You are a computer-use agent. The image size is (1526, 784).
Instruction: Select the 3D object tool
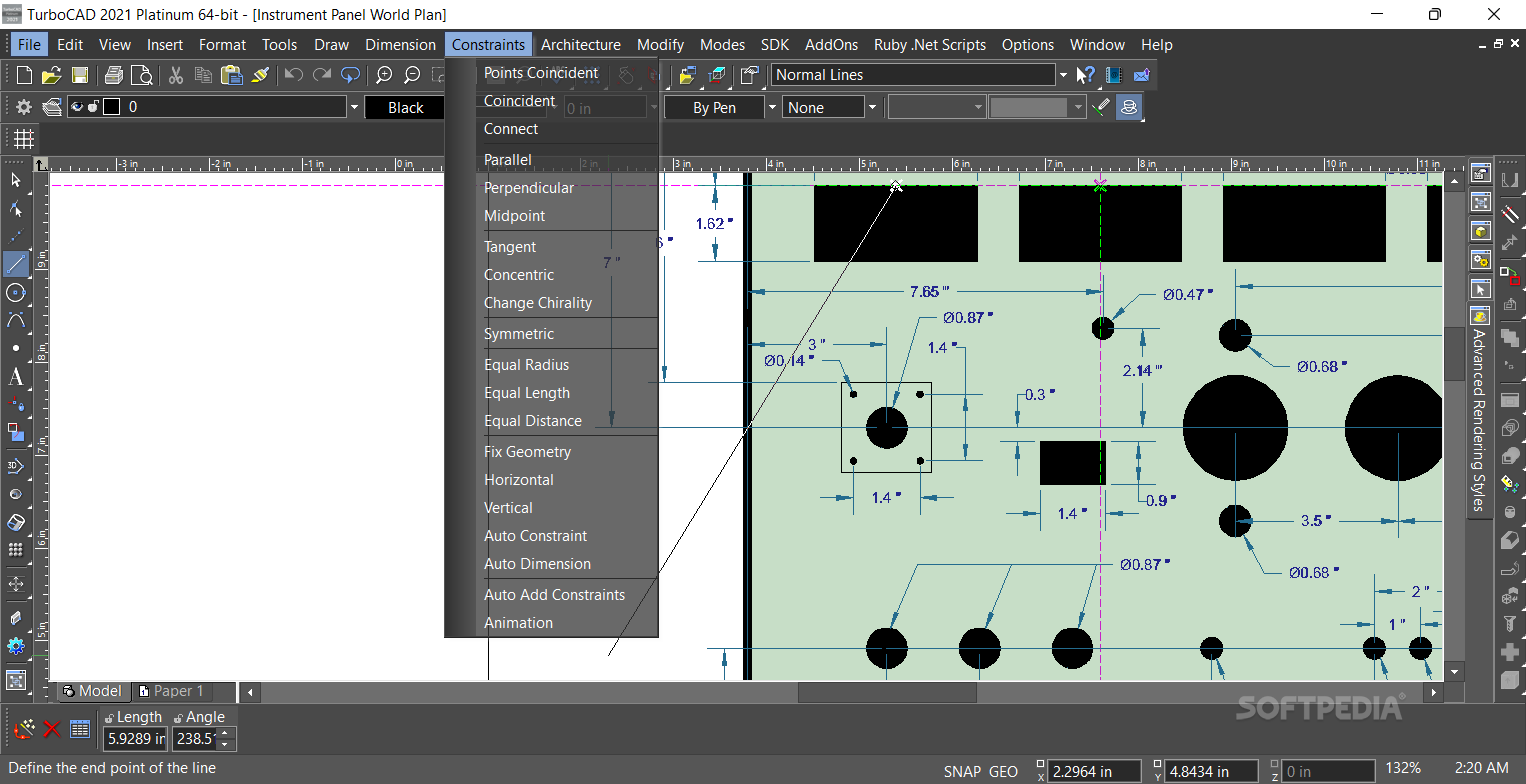[16, 466]
